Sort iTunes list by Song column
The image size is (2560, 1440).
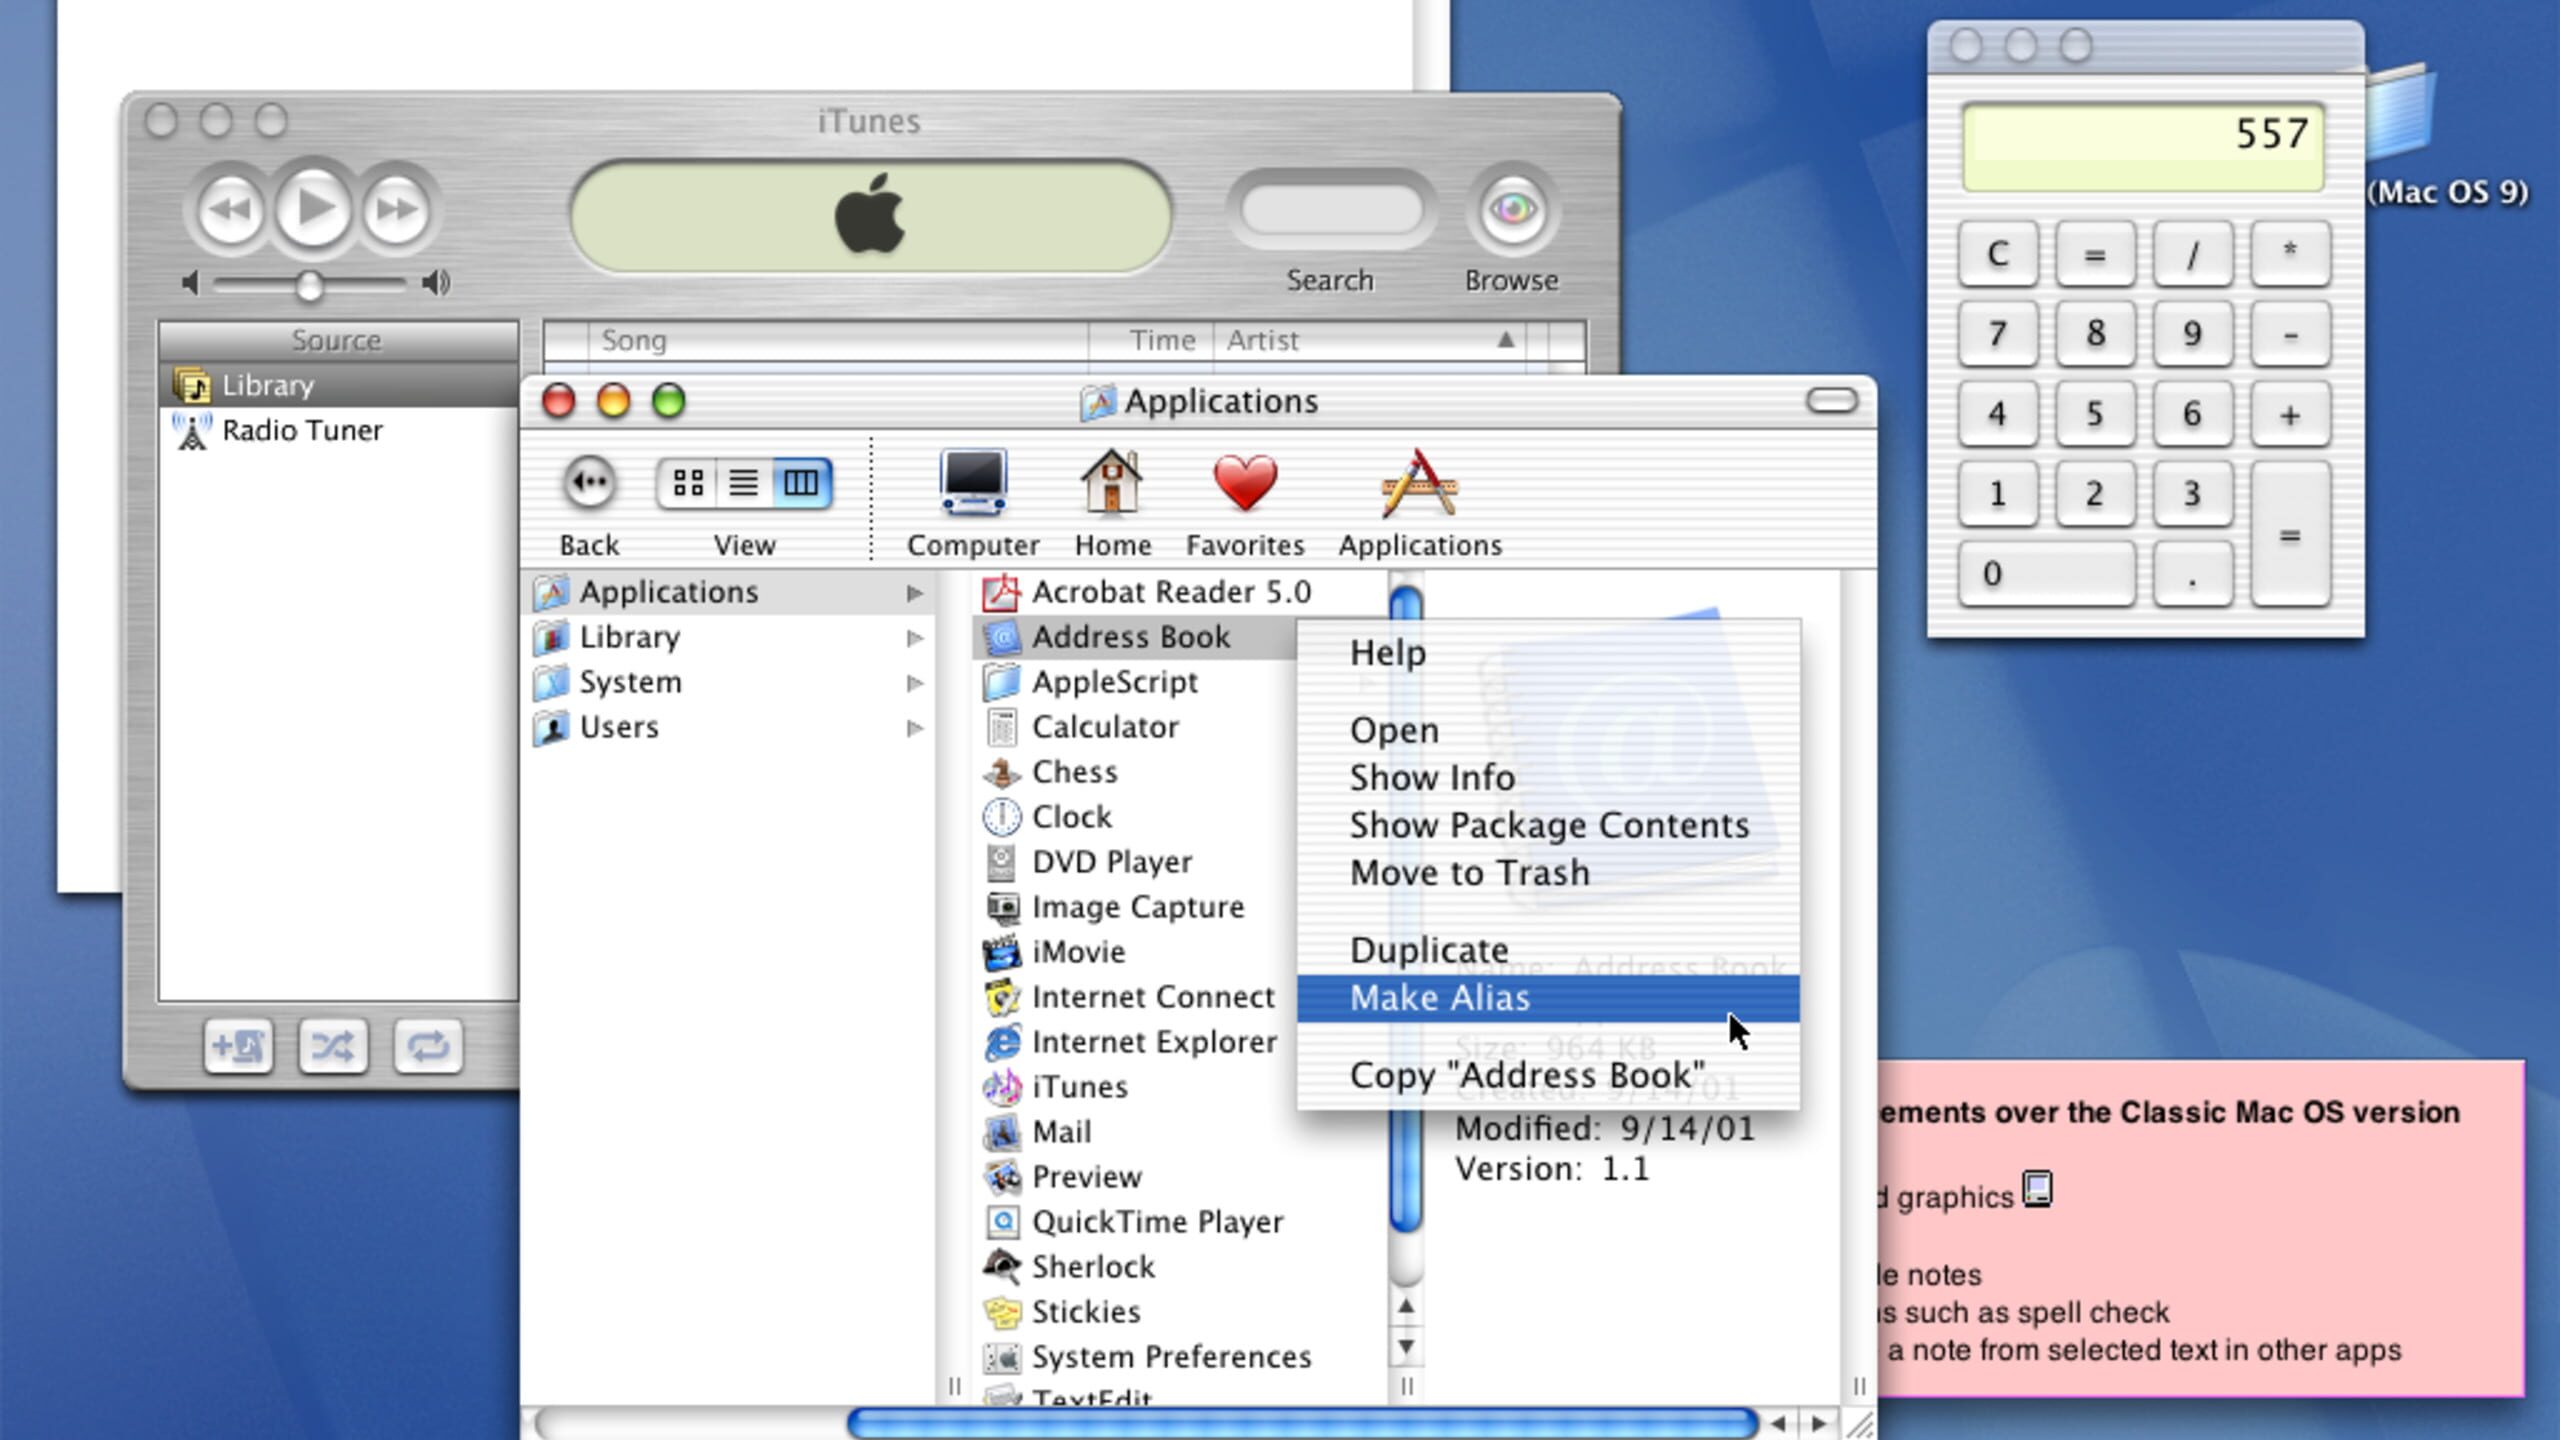click(x=838, y=341)
